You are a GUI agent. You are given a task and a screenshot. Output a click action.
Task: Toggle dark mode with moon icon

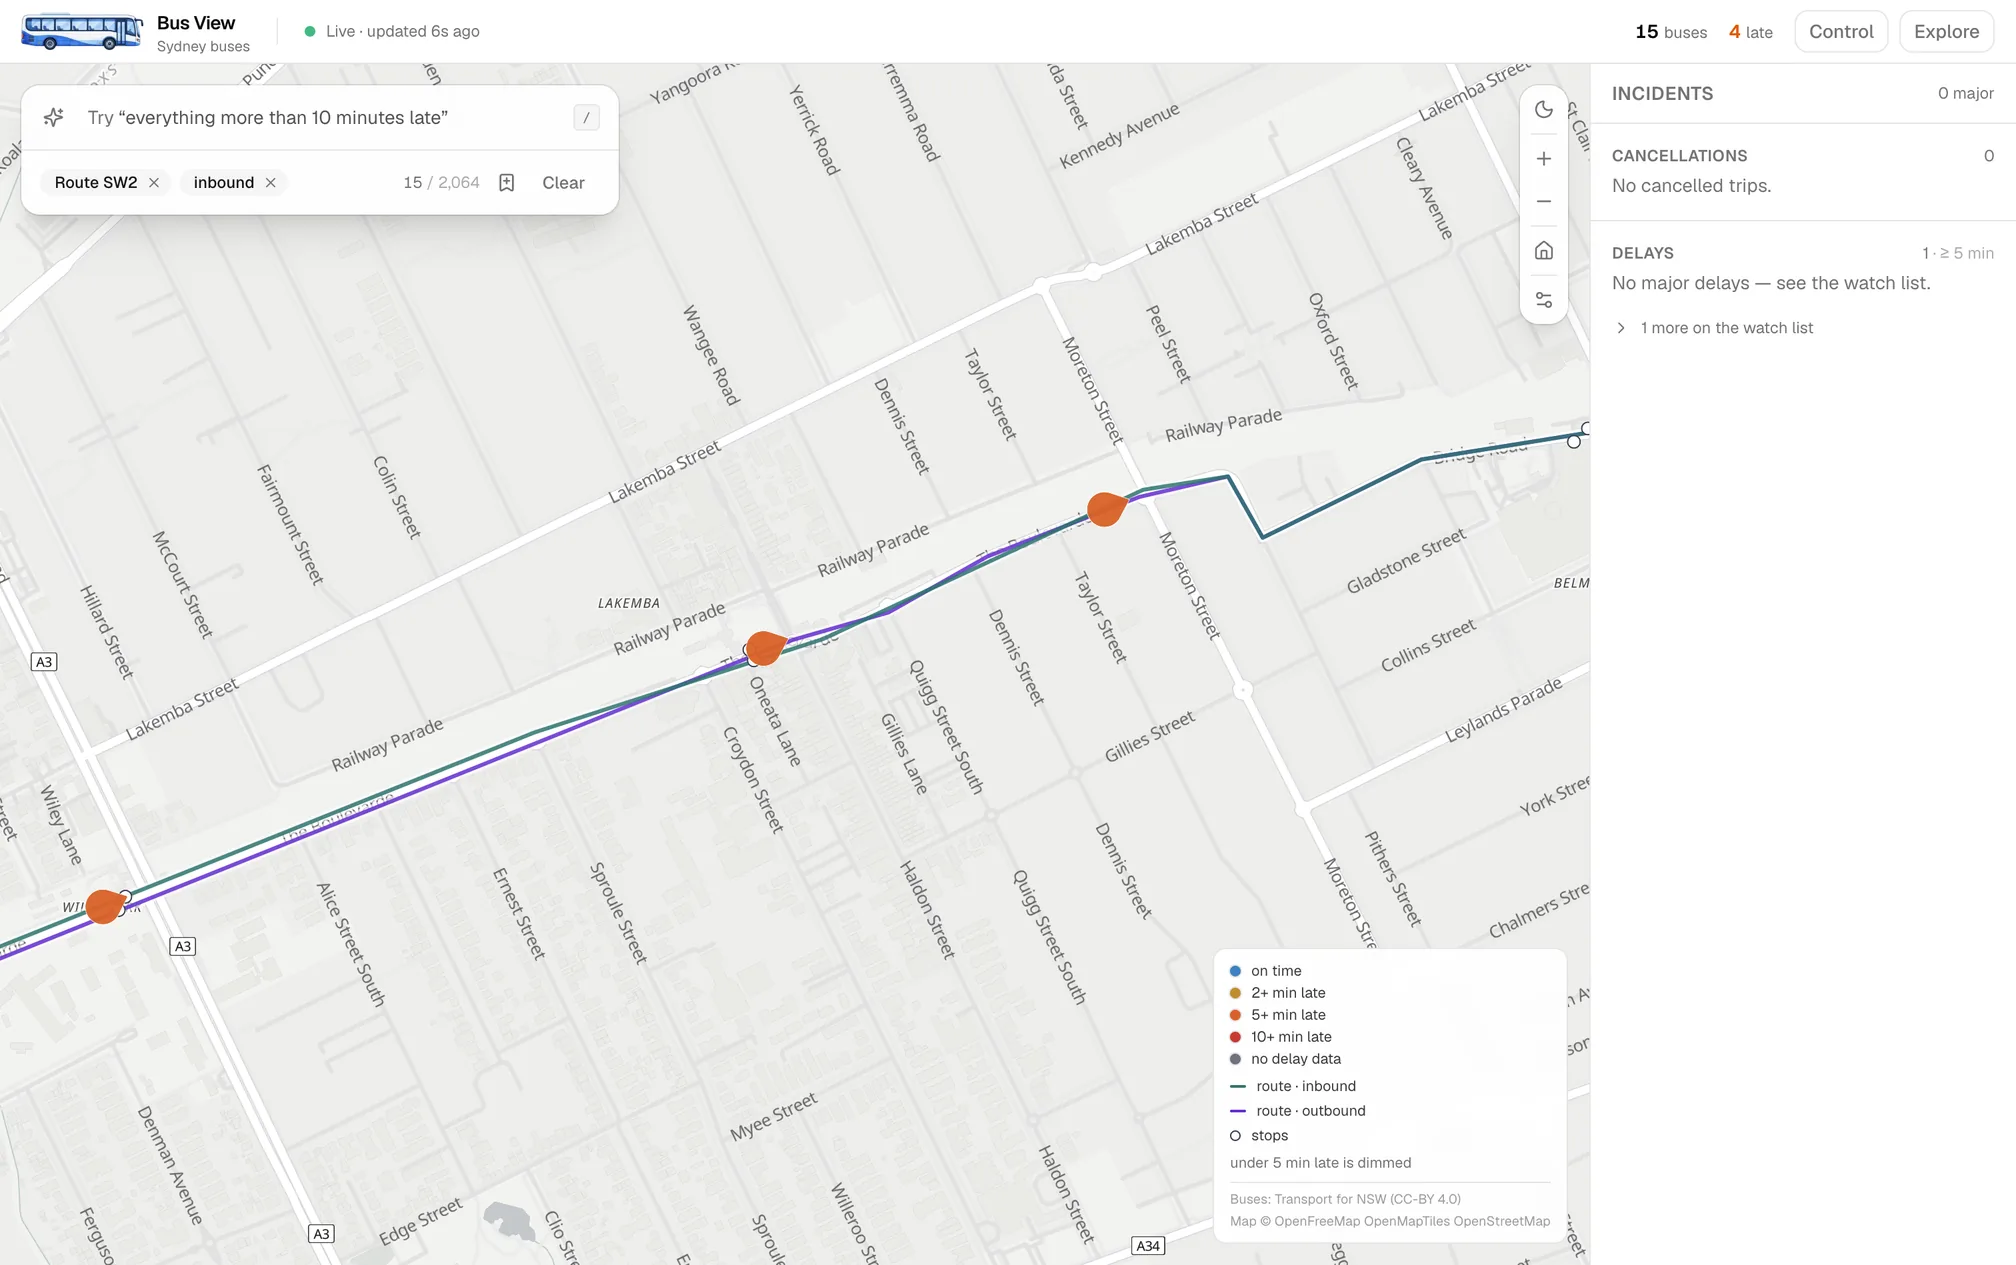click(1544, 110)
